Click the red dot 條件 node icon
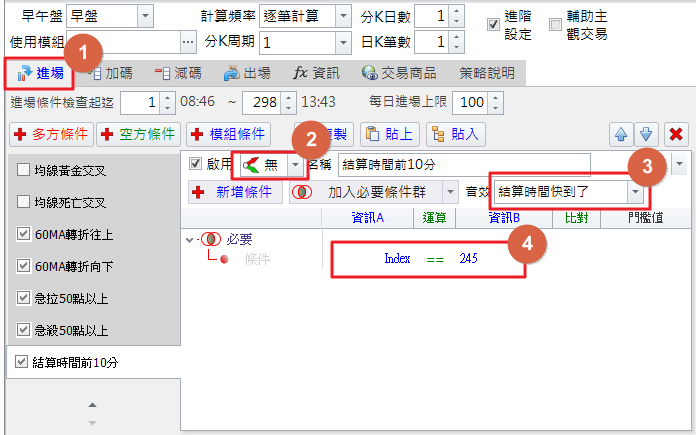 [x=224, y=259]
